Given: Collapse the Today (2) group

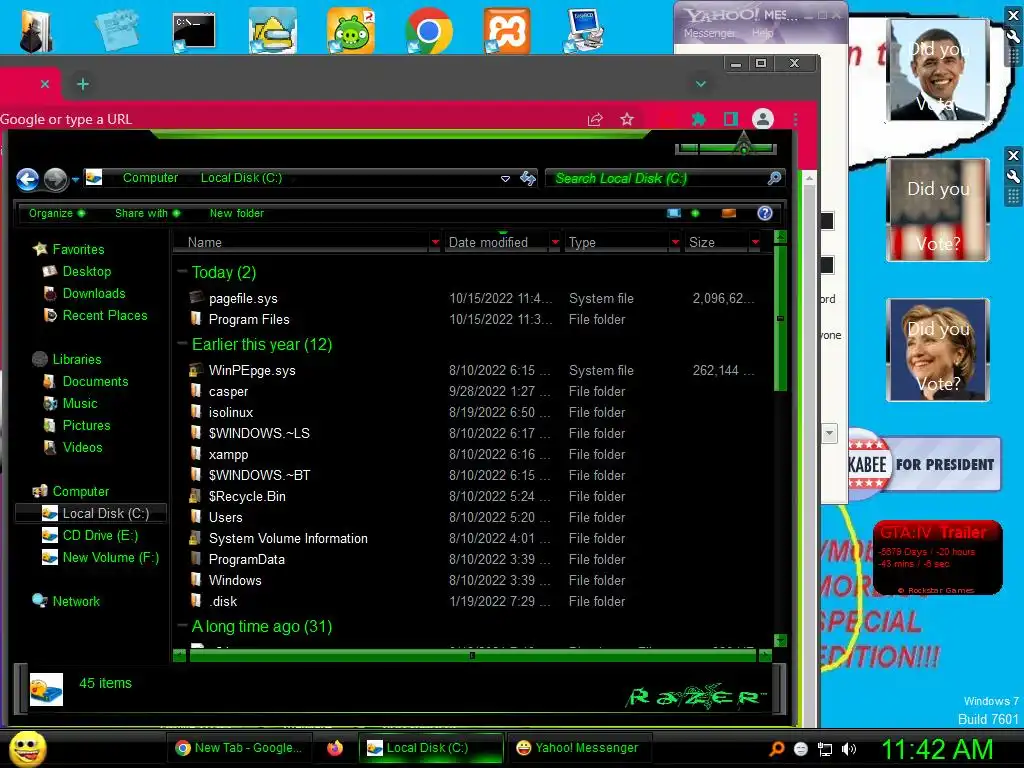Looking at the screenshot, I should click(182, 272).
